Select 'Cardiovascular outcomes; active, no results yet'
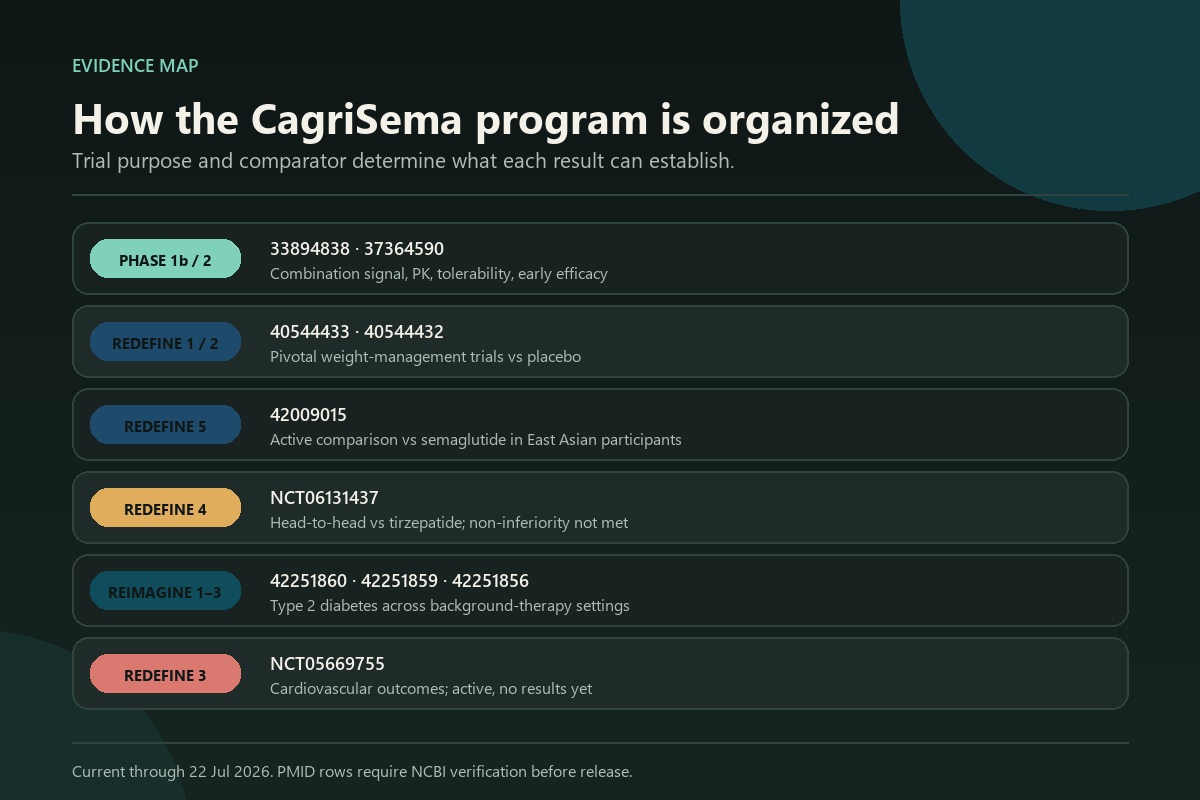The image size is (1200, 800). 431,689
